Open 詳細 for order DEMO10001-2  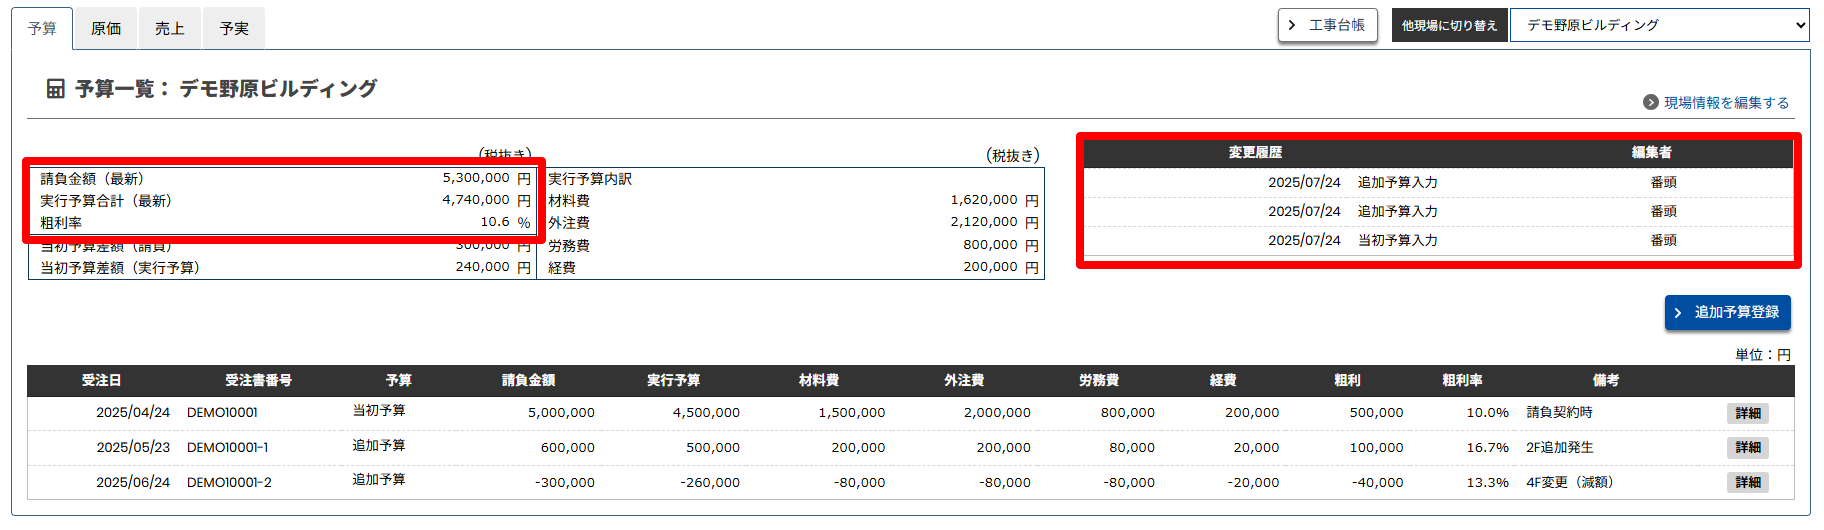click(1747, 482)
